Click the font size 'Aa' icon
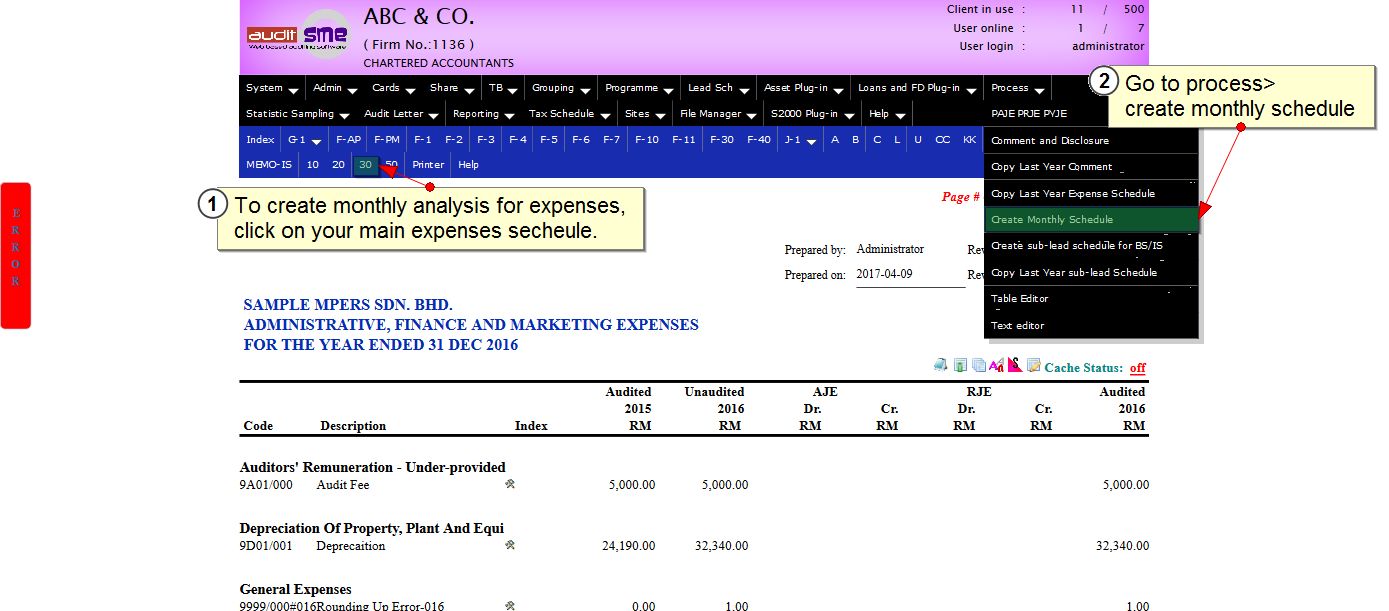Image resolution: width=1389 pixels, height=611 pixels. point(996,366)
